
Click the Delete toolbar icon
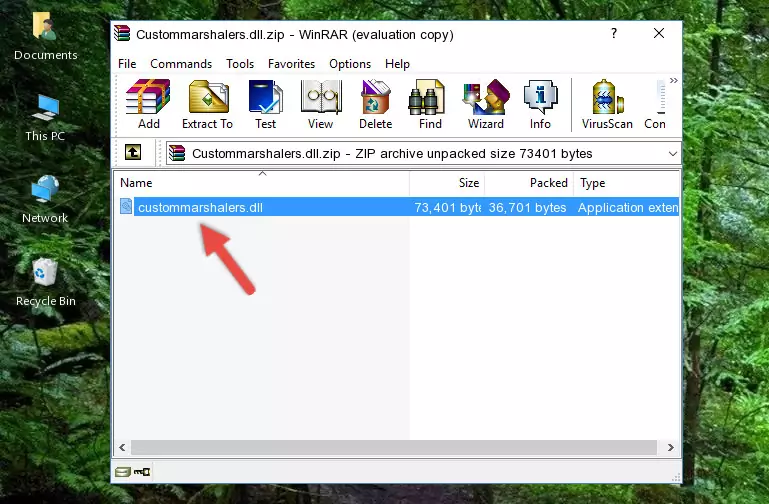click(376, 104)
